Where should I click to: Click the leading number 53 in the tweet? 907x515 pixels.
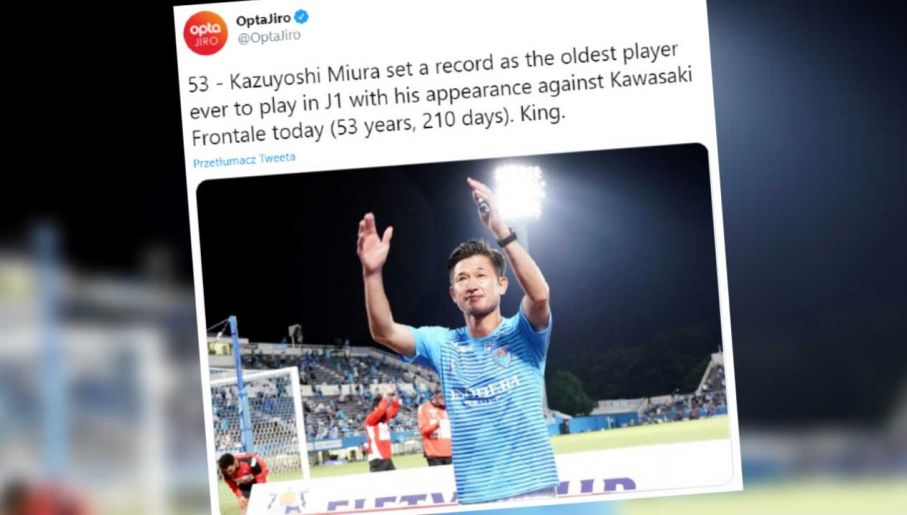(198, 84)
